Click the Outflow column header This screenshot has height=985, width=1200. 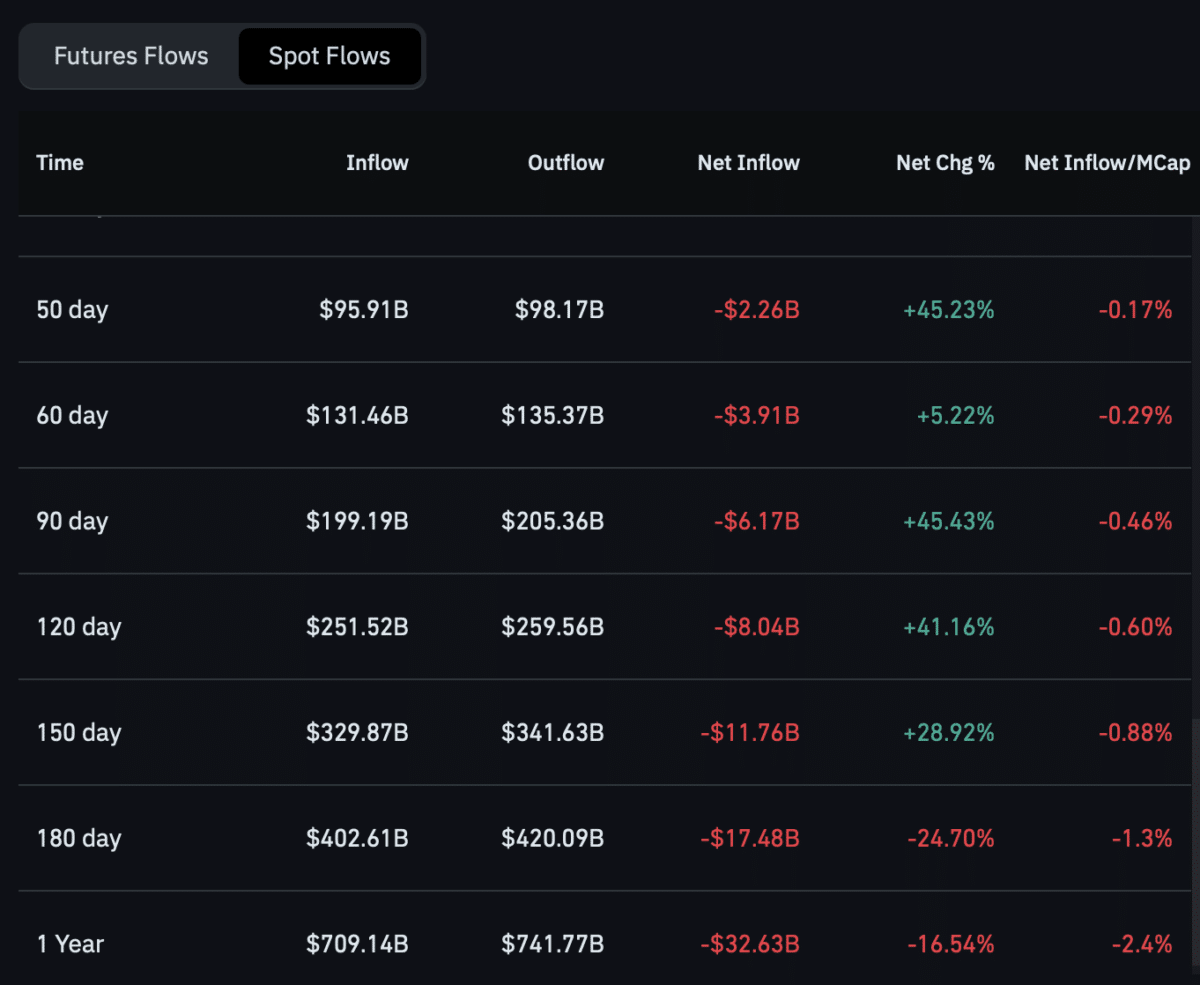[x=566, y=163]
